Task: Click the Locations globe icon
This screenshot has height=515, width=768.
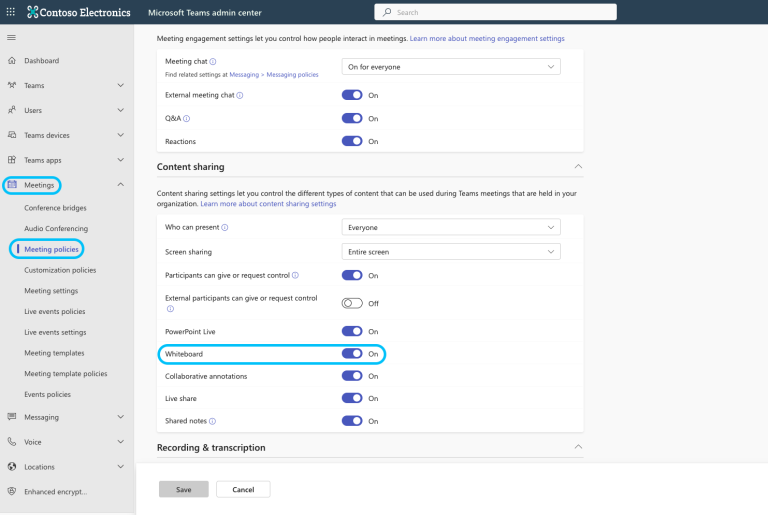Action: 12,466
